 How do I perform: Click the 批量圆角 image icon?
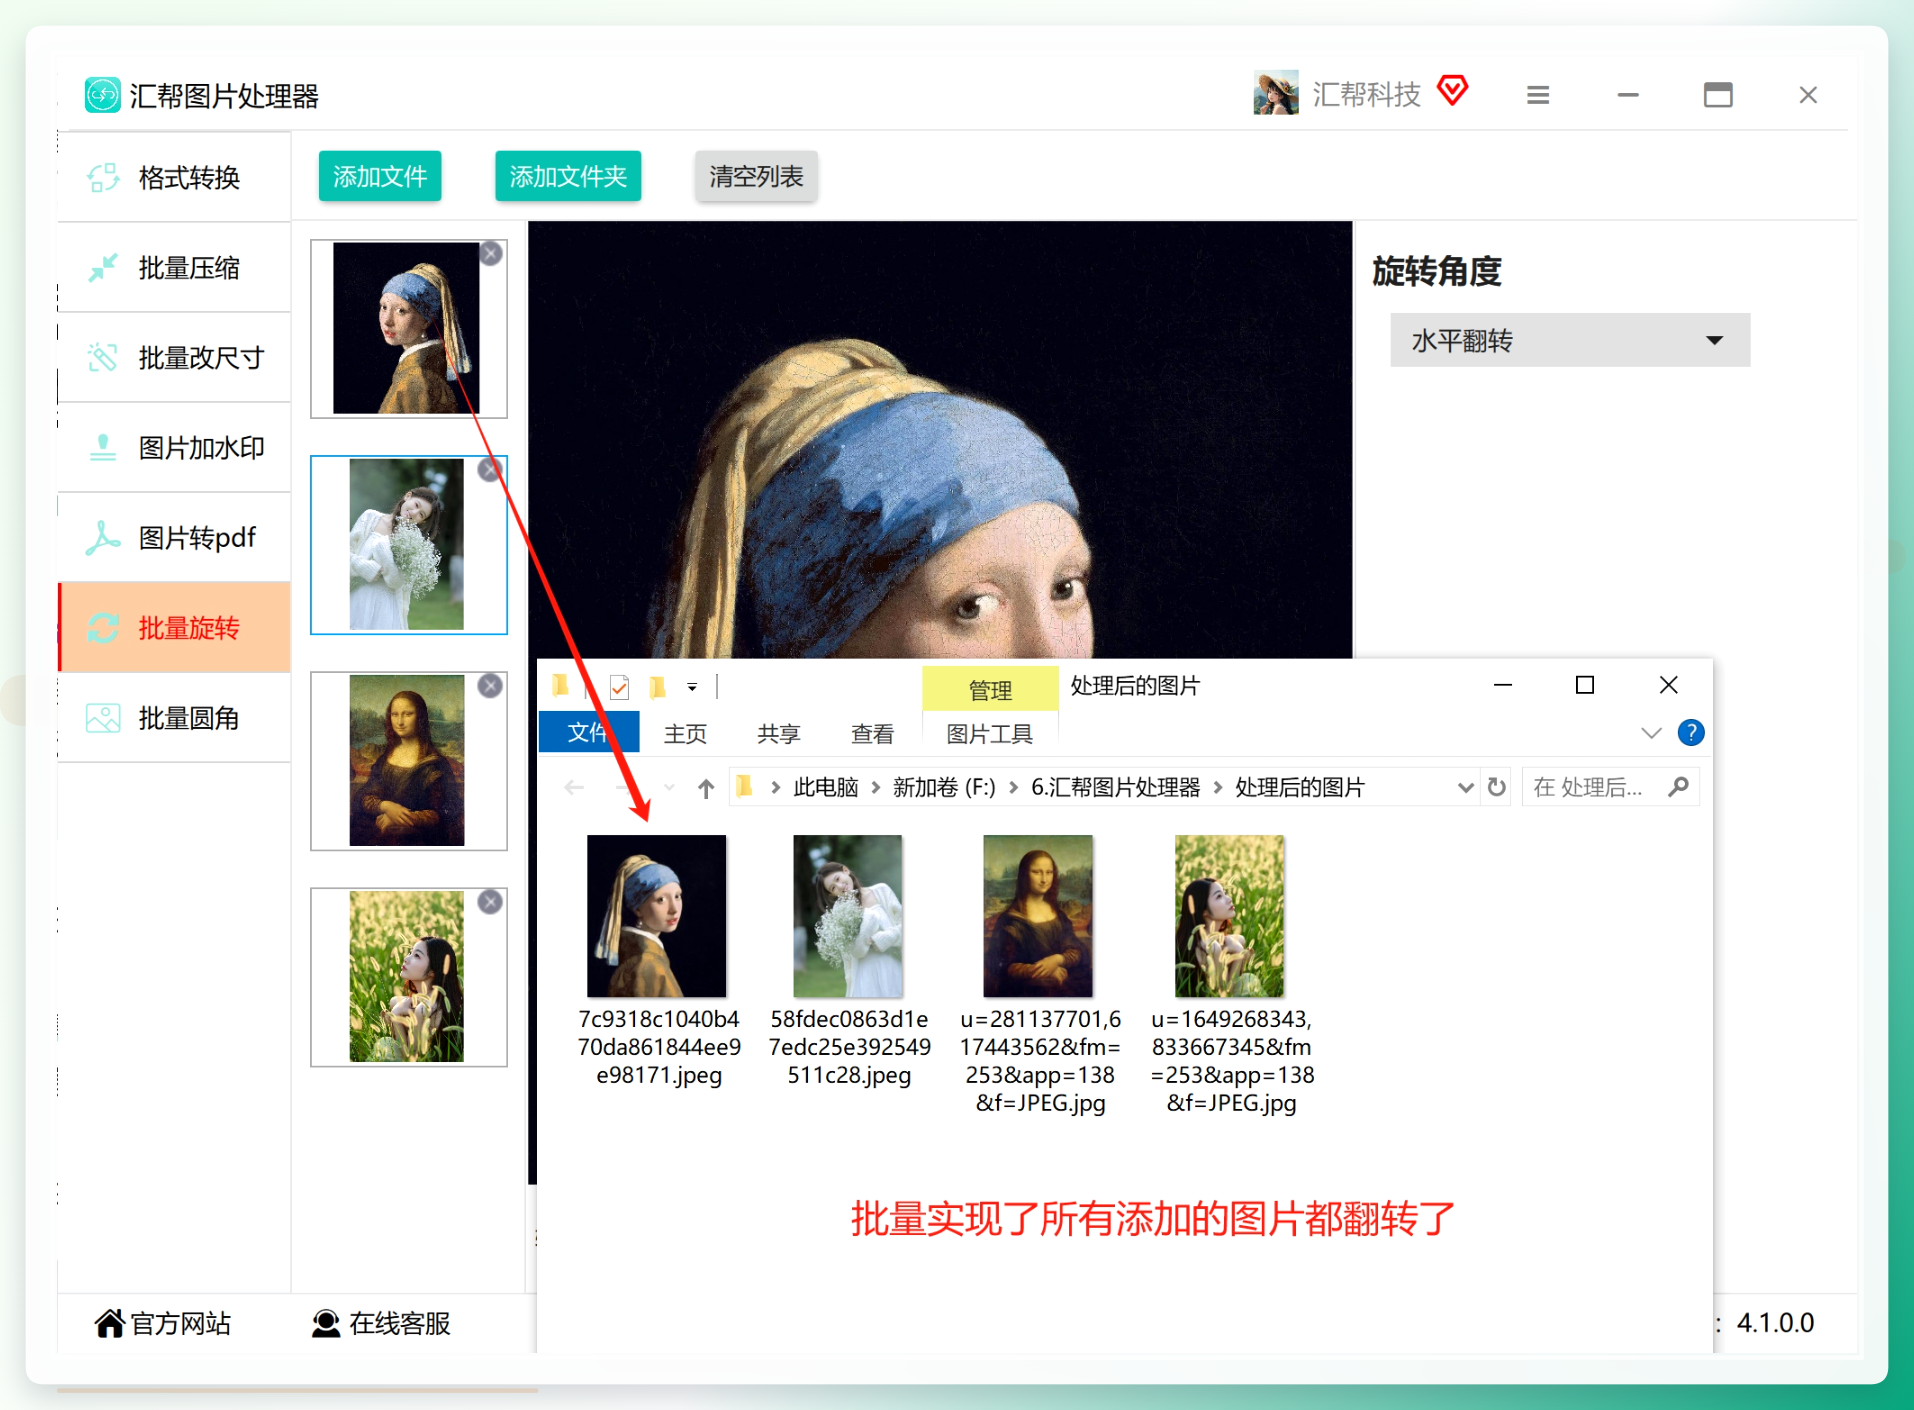point(103,718)
